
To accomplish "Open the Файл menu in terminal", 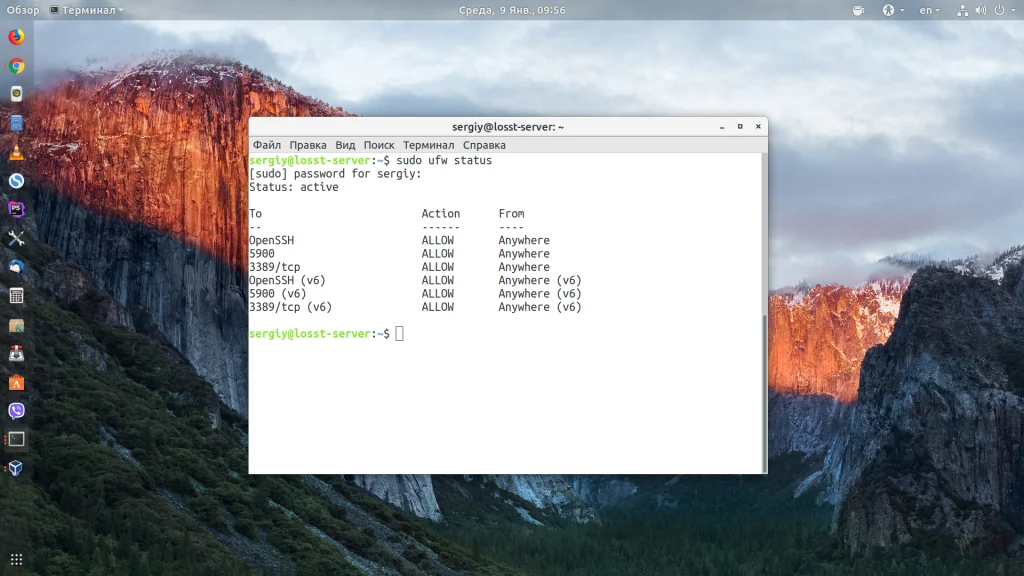I will click(266, 145).
